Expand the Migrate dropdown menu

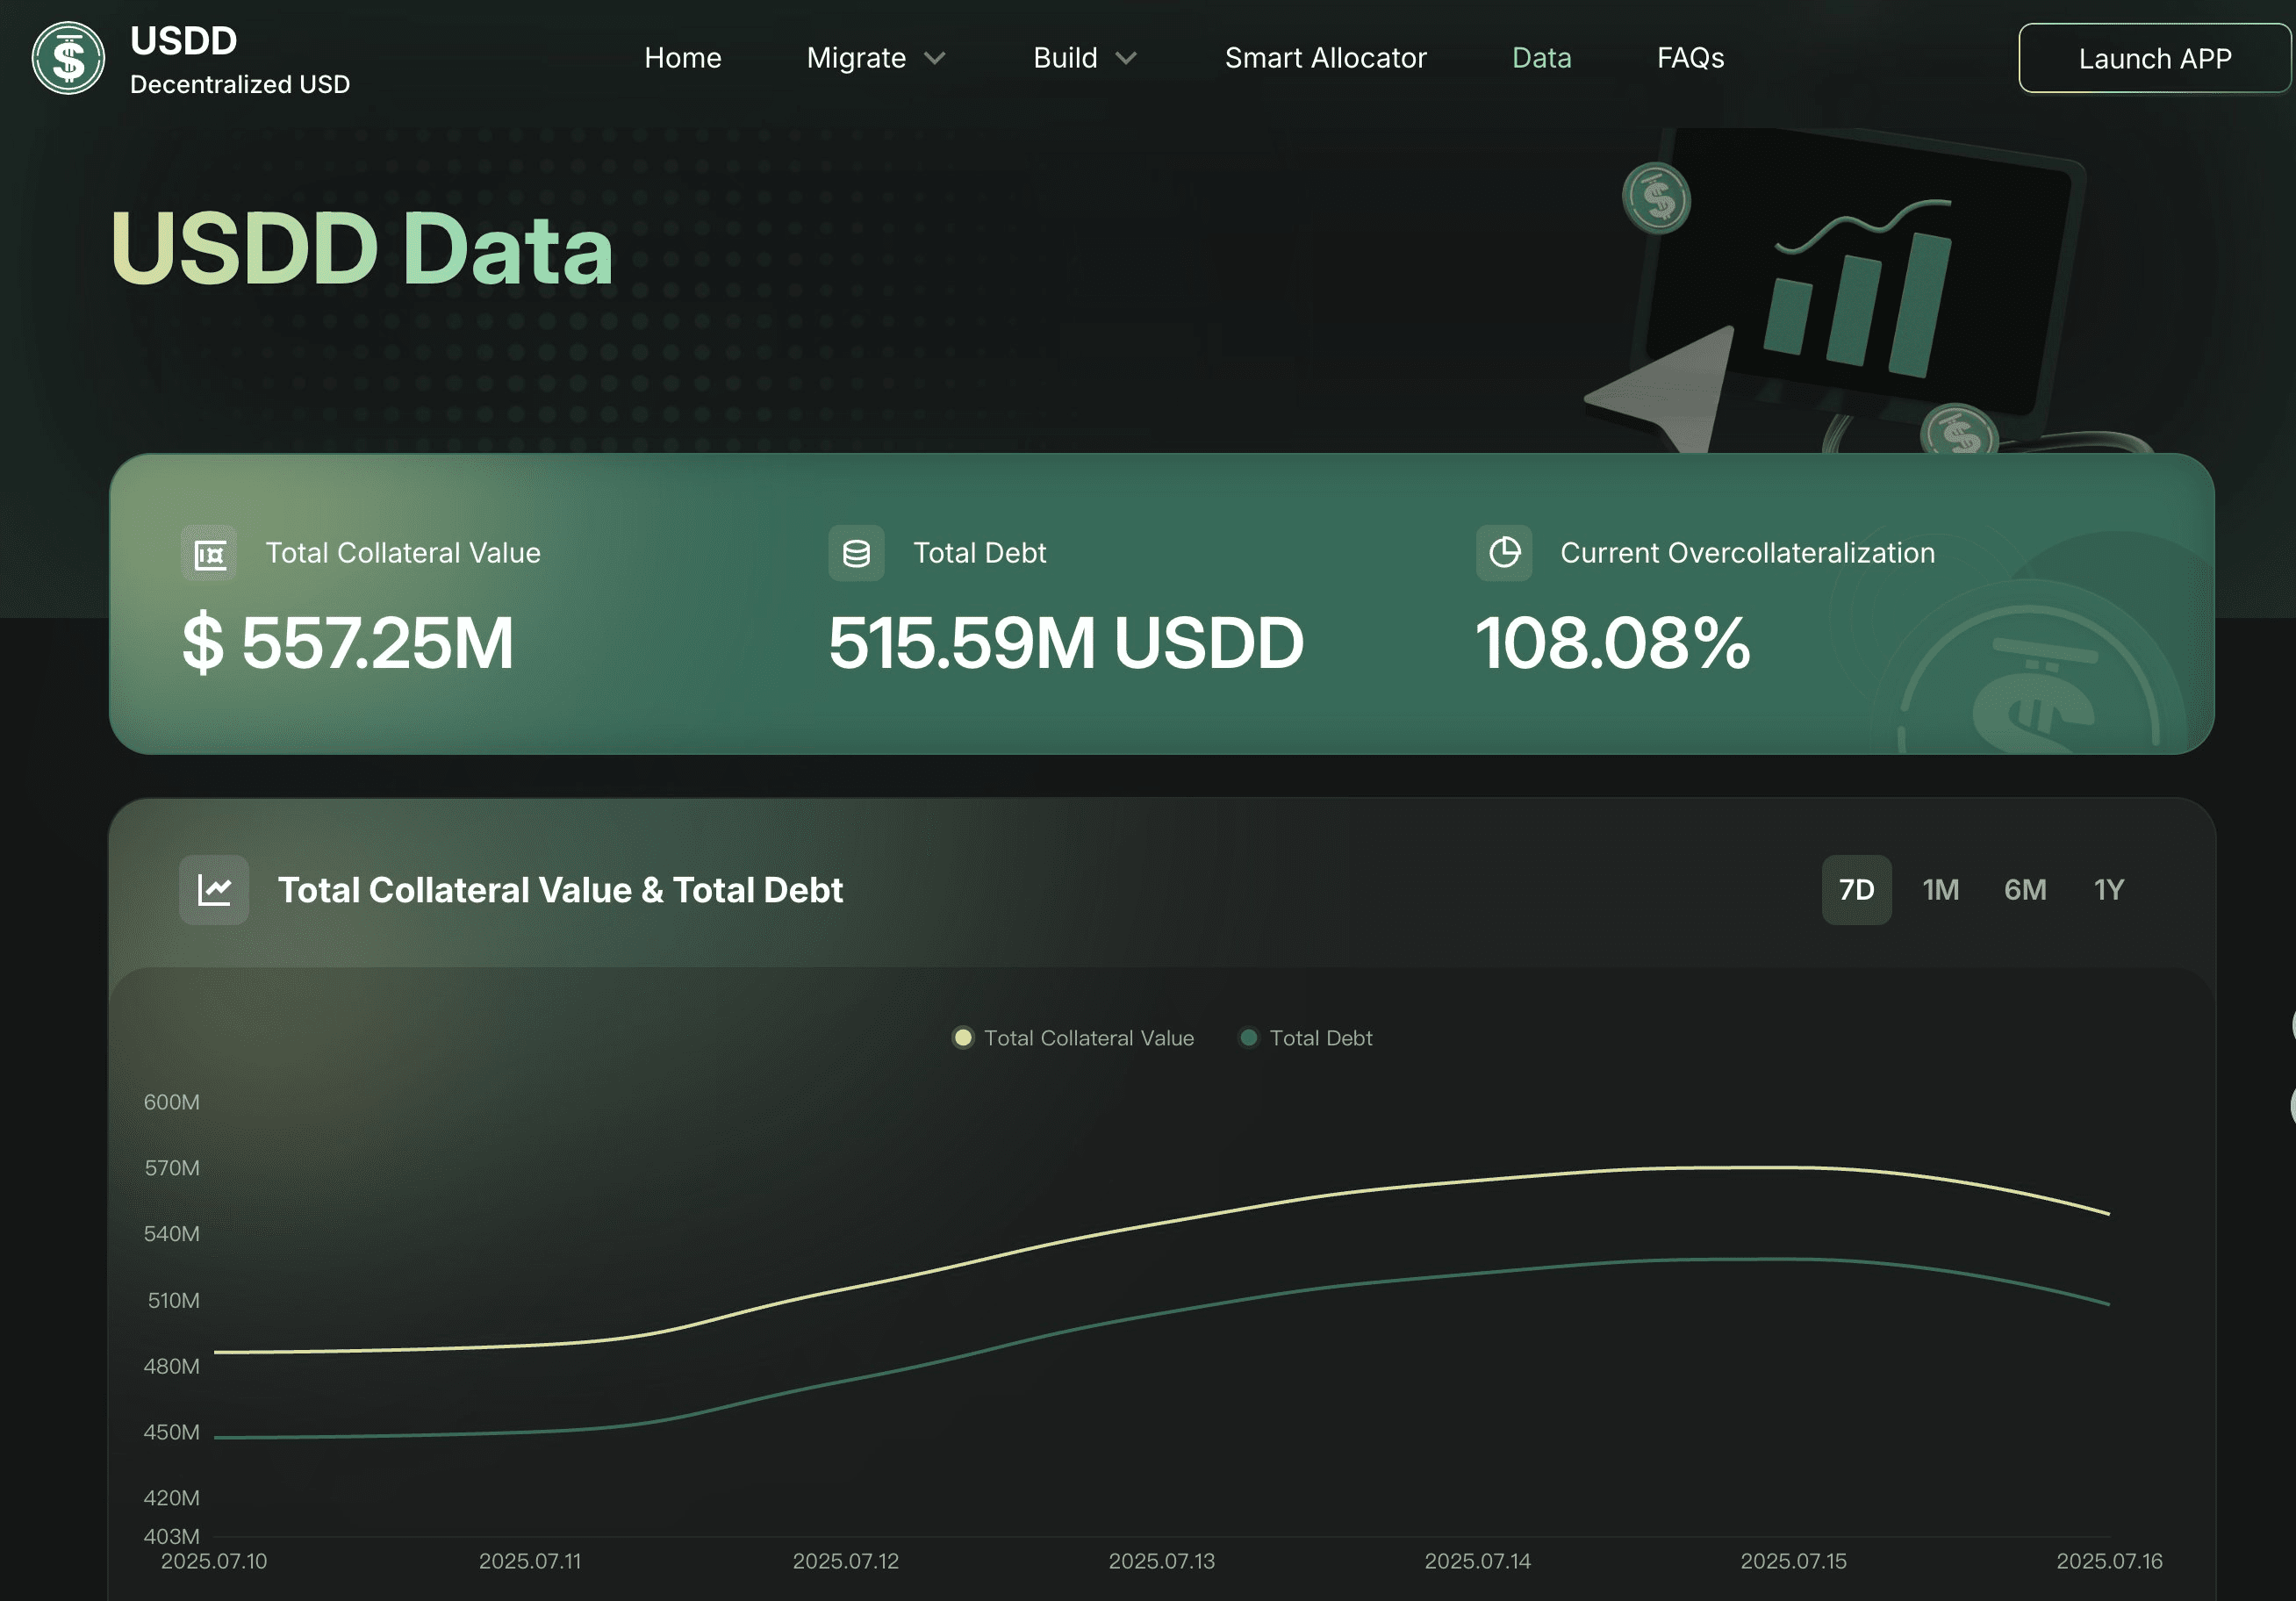coord(856,58)
